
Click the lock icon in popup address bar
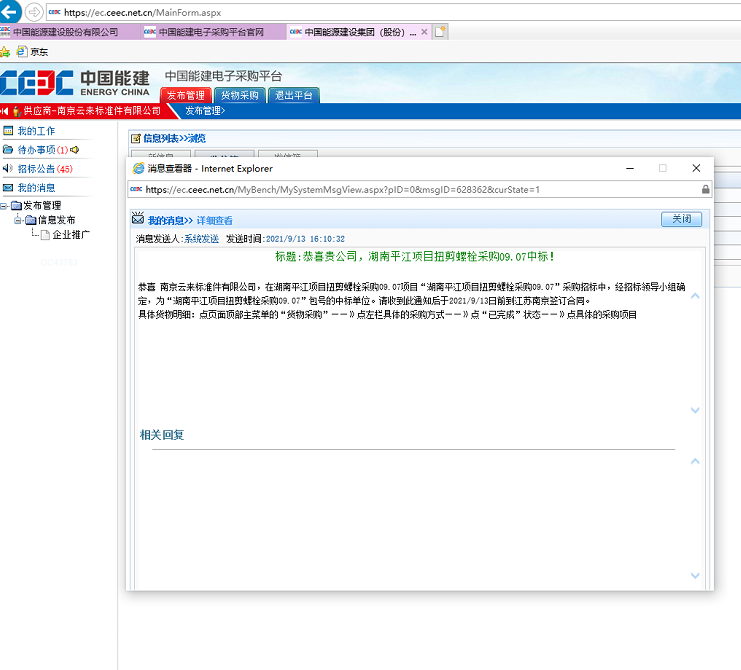[x=705, y=189]
